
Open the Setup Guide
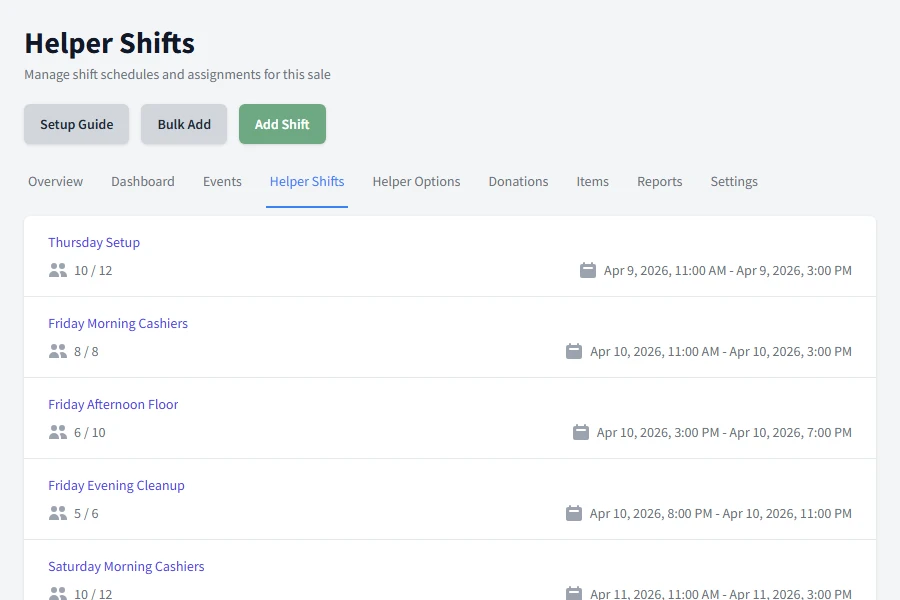pyautogui.click(x=76, y=124)
